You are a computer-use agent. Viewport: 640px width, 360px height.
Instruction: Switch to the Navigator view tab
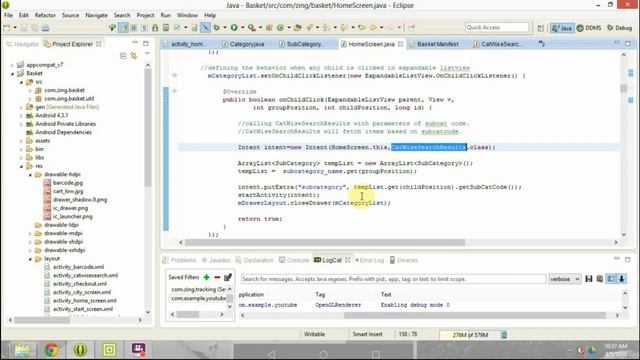[23, 44]
